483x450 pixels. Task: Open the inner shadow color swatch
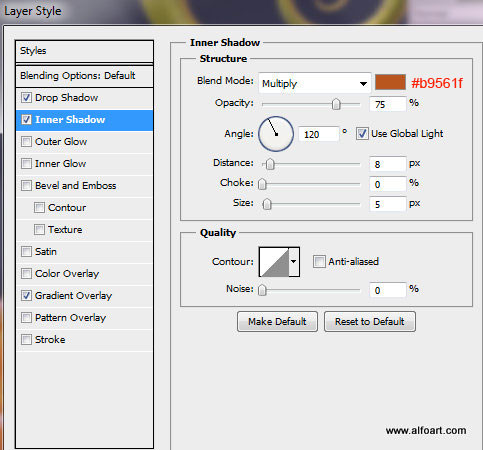(x=390, y=82)
